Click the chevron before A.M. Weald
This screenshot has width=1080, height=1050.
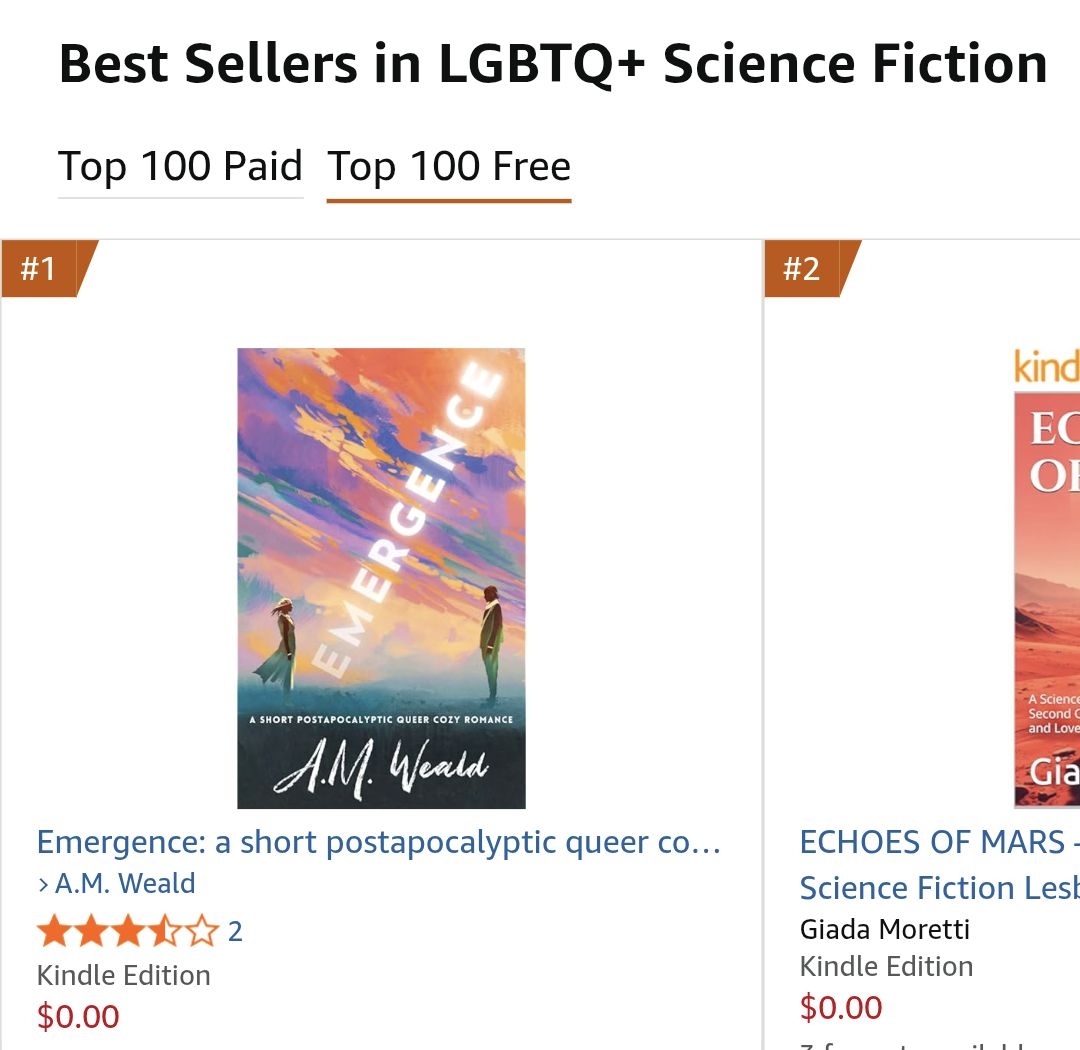click(43, 885)
